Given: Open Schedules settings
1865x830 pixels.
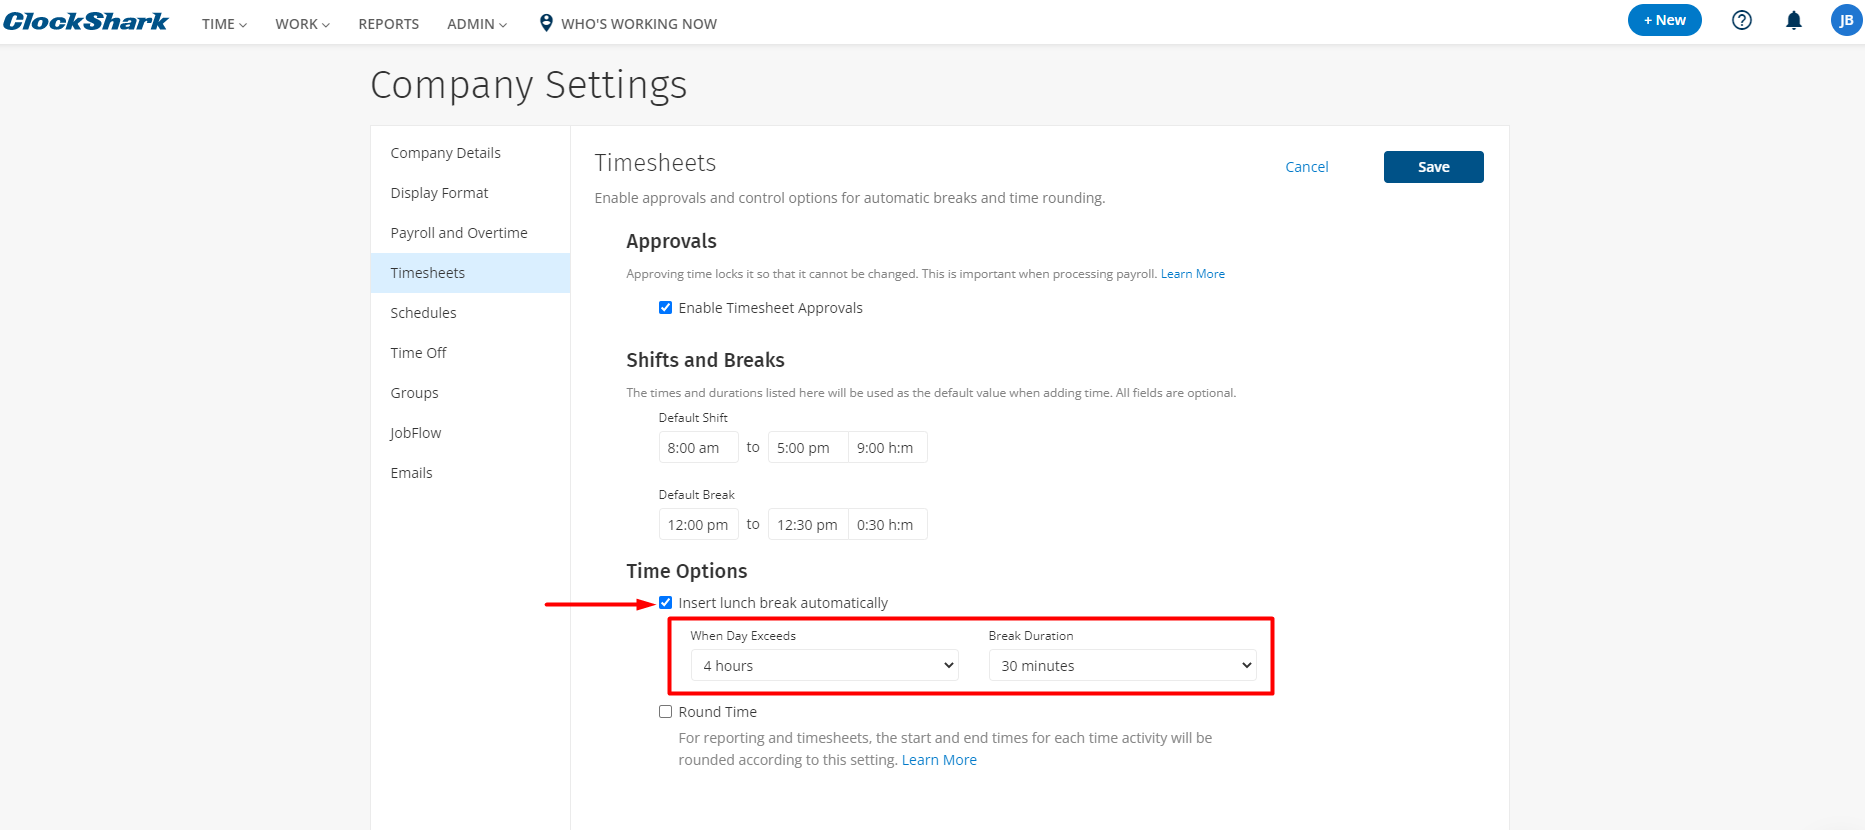Looking at the screenshot, I should tap(470, 313).
